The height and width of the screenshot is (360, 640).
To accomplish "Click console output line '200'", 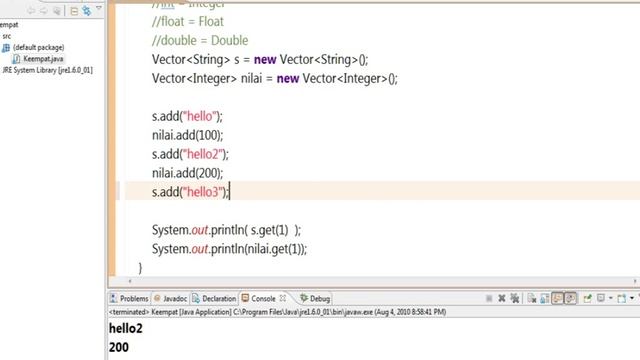I will click(x=119, y=347).
